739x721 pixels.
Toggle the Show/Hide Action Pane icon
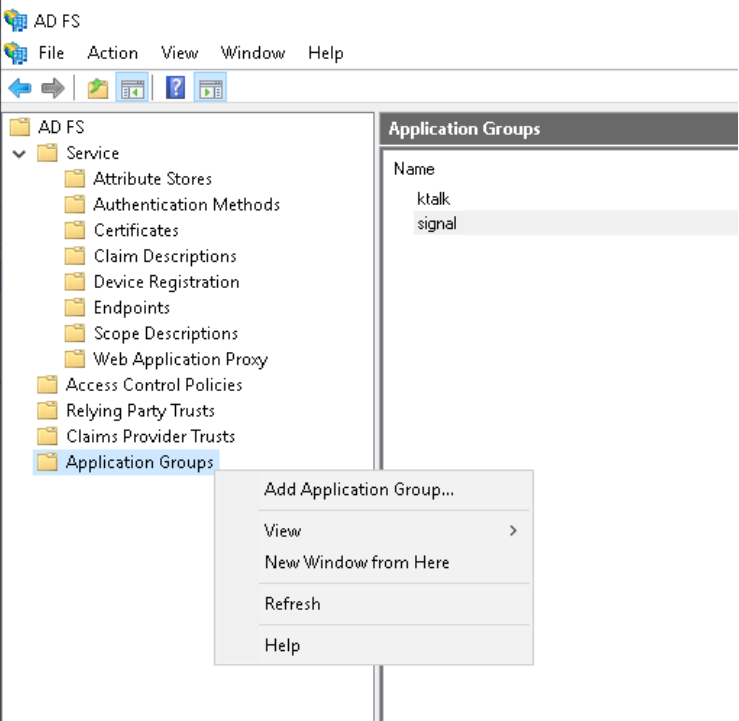[x=210, y=88]
